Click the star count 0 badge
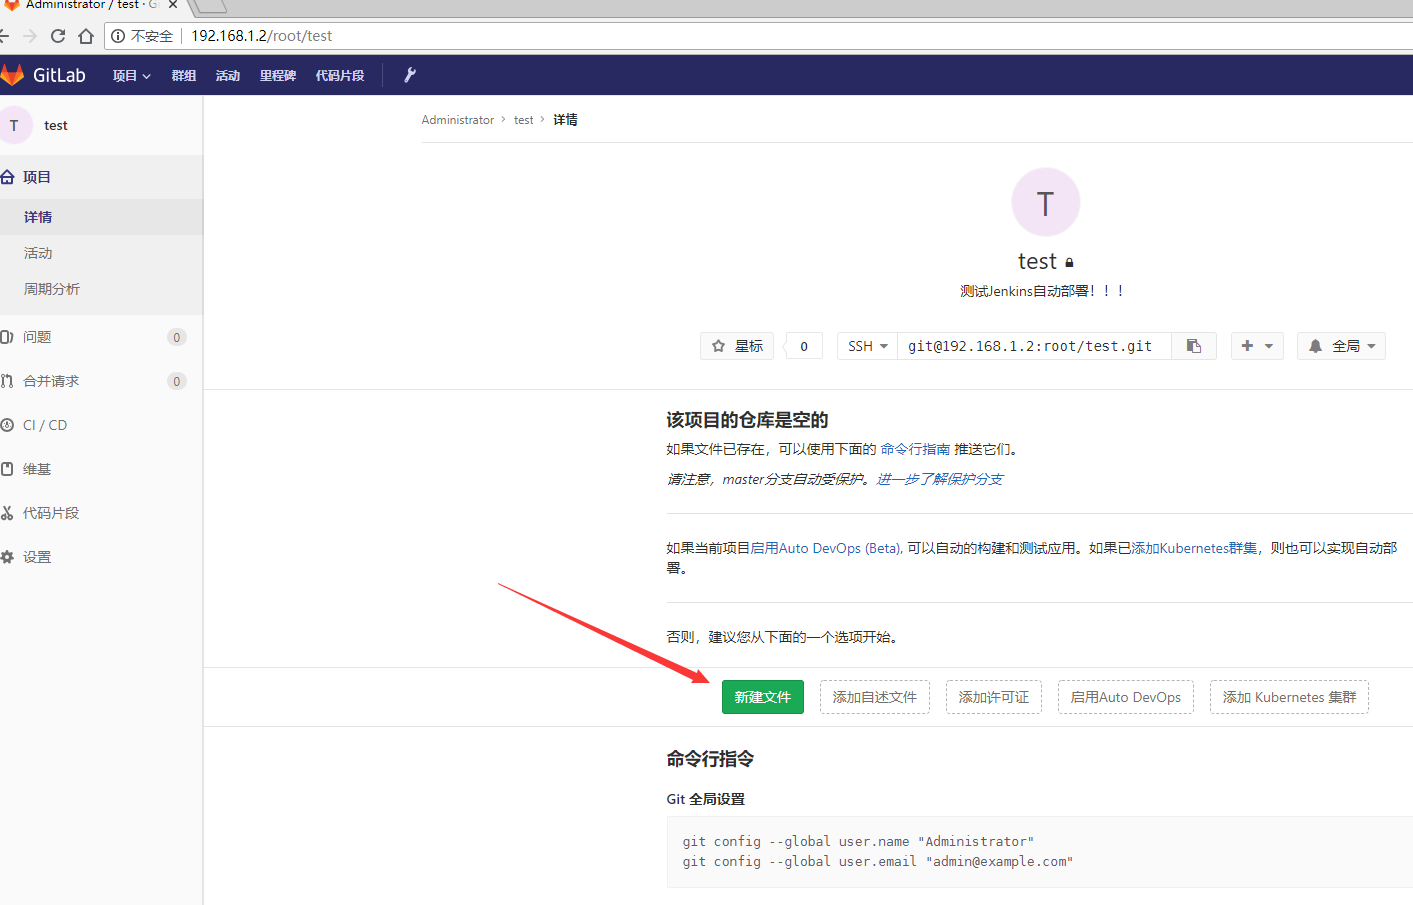Viewport: 1413px width, 905px height. pos(804,346)
